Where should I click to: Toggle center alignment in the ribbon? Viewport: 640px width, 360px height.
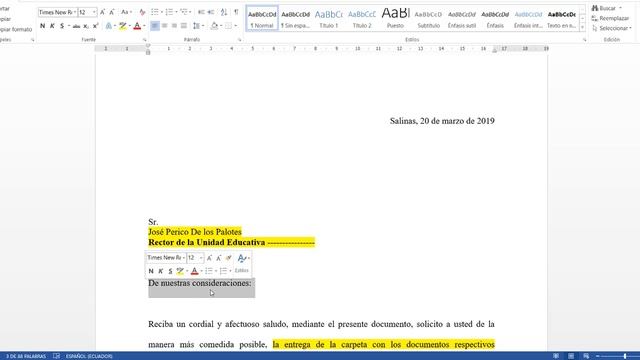[164, 26]
